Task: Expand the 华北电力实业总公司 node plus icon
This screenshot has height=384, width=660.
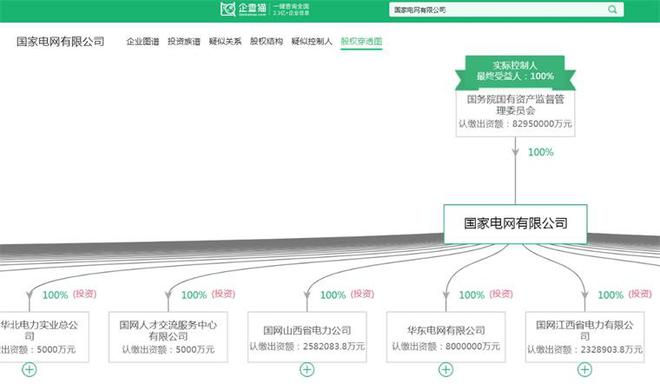Action: point(29,370)
